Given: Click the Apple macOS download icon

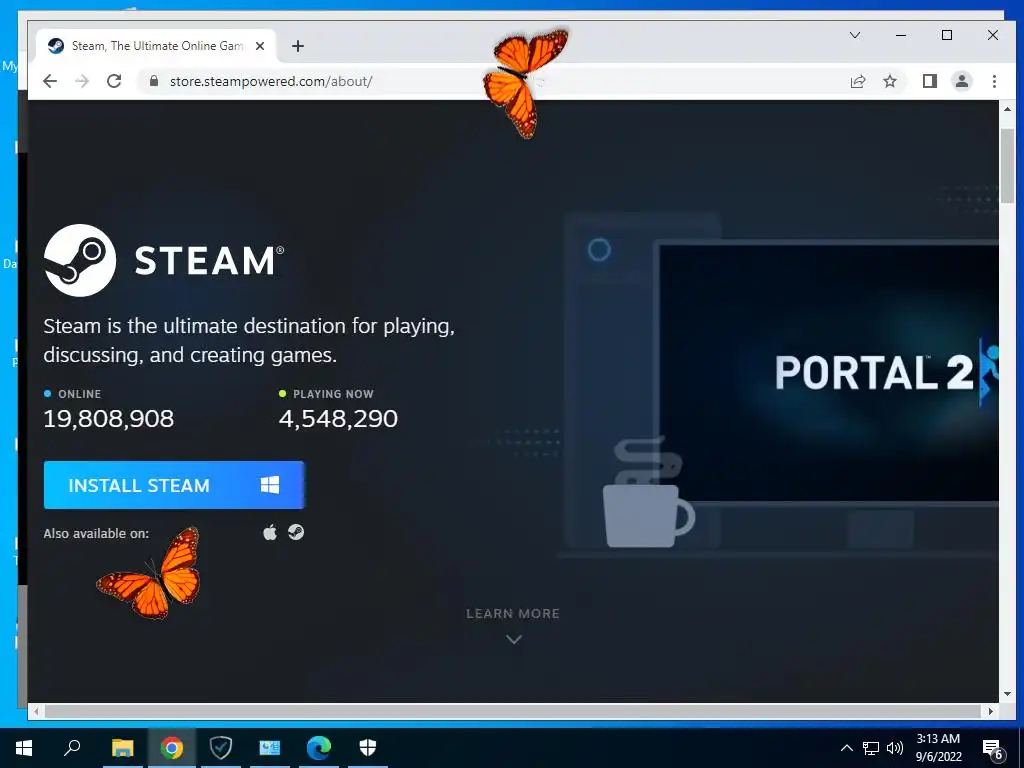Looking at the screenshot, I should (270, 533).
